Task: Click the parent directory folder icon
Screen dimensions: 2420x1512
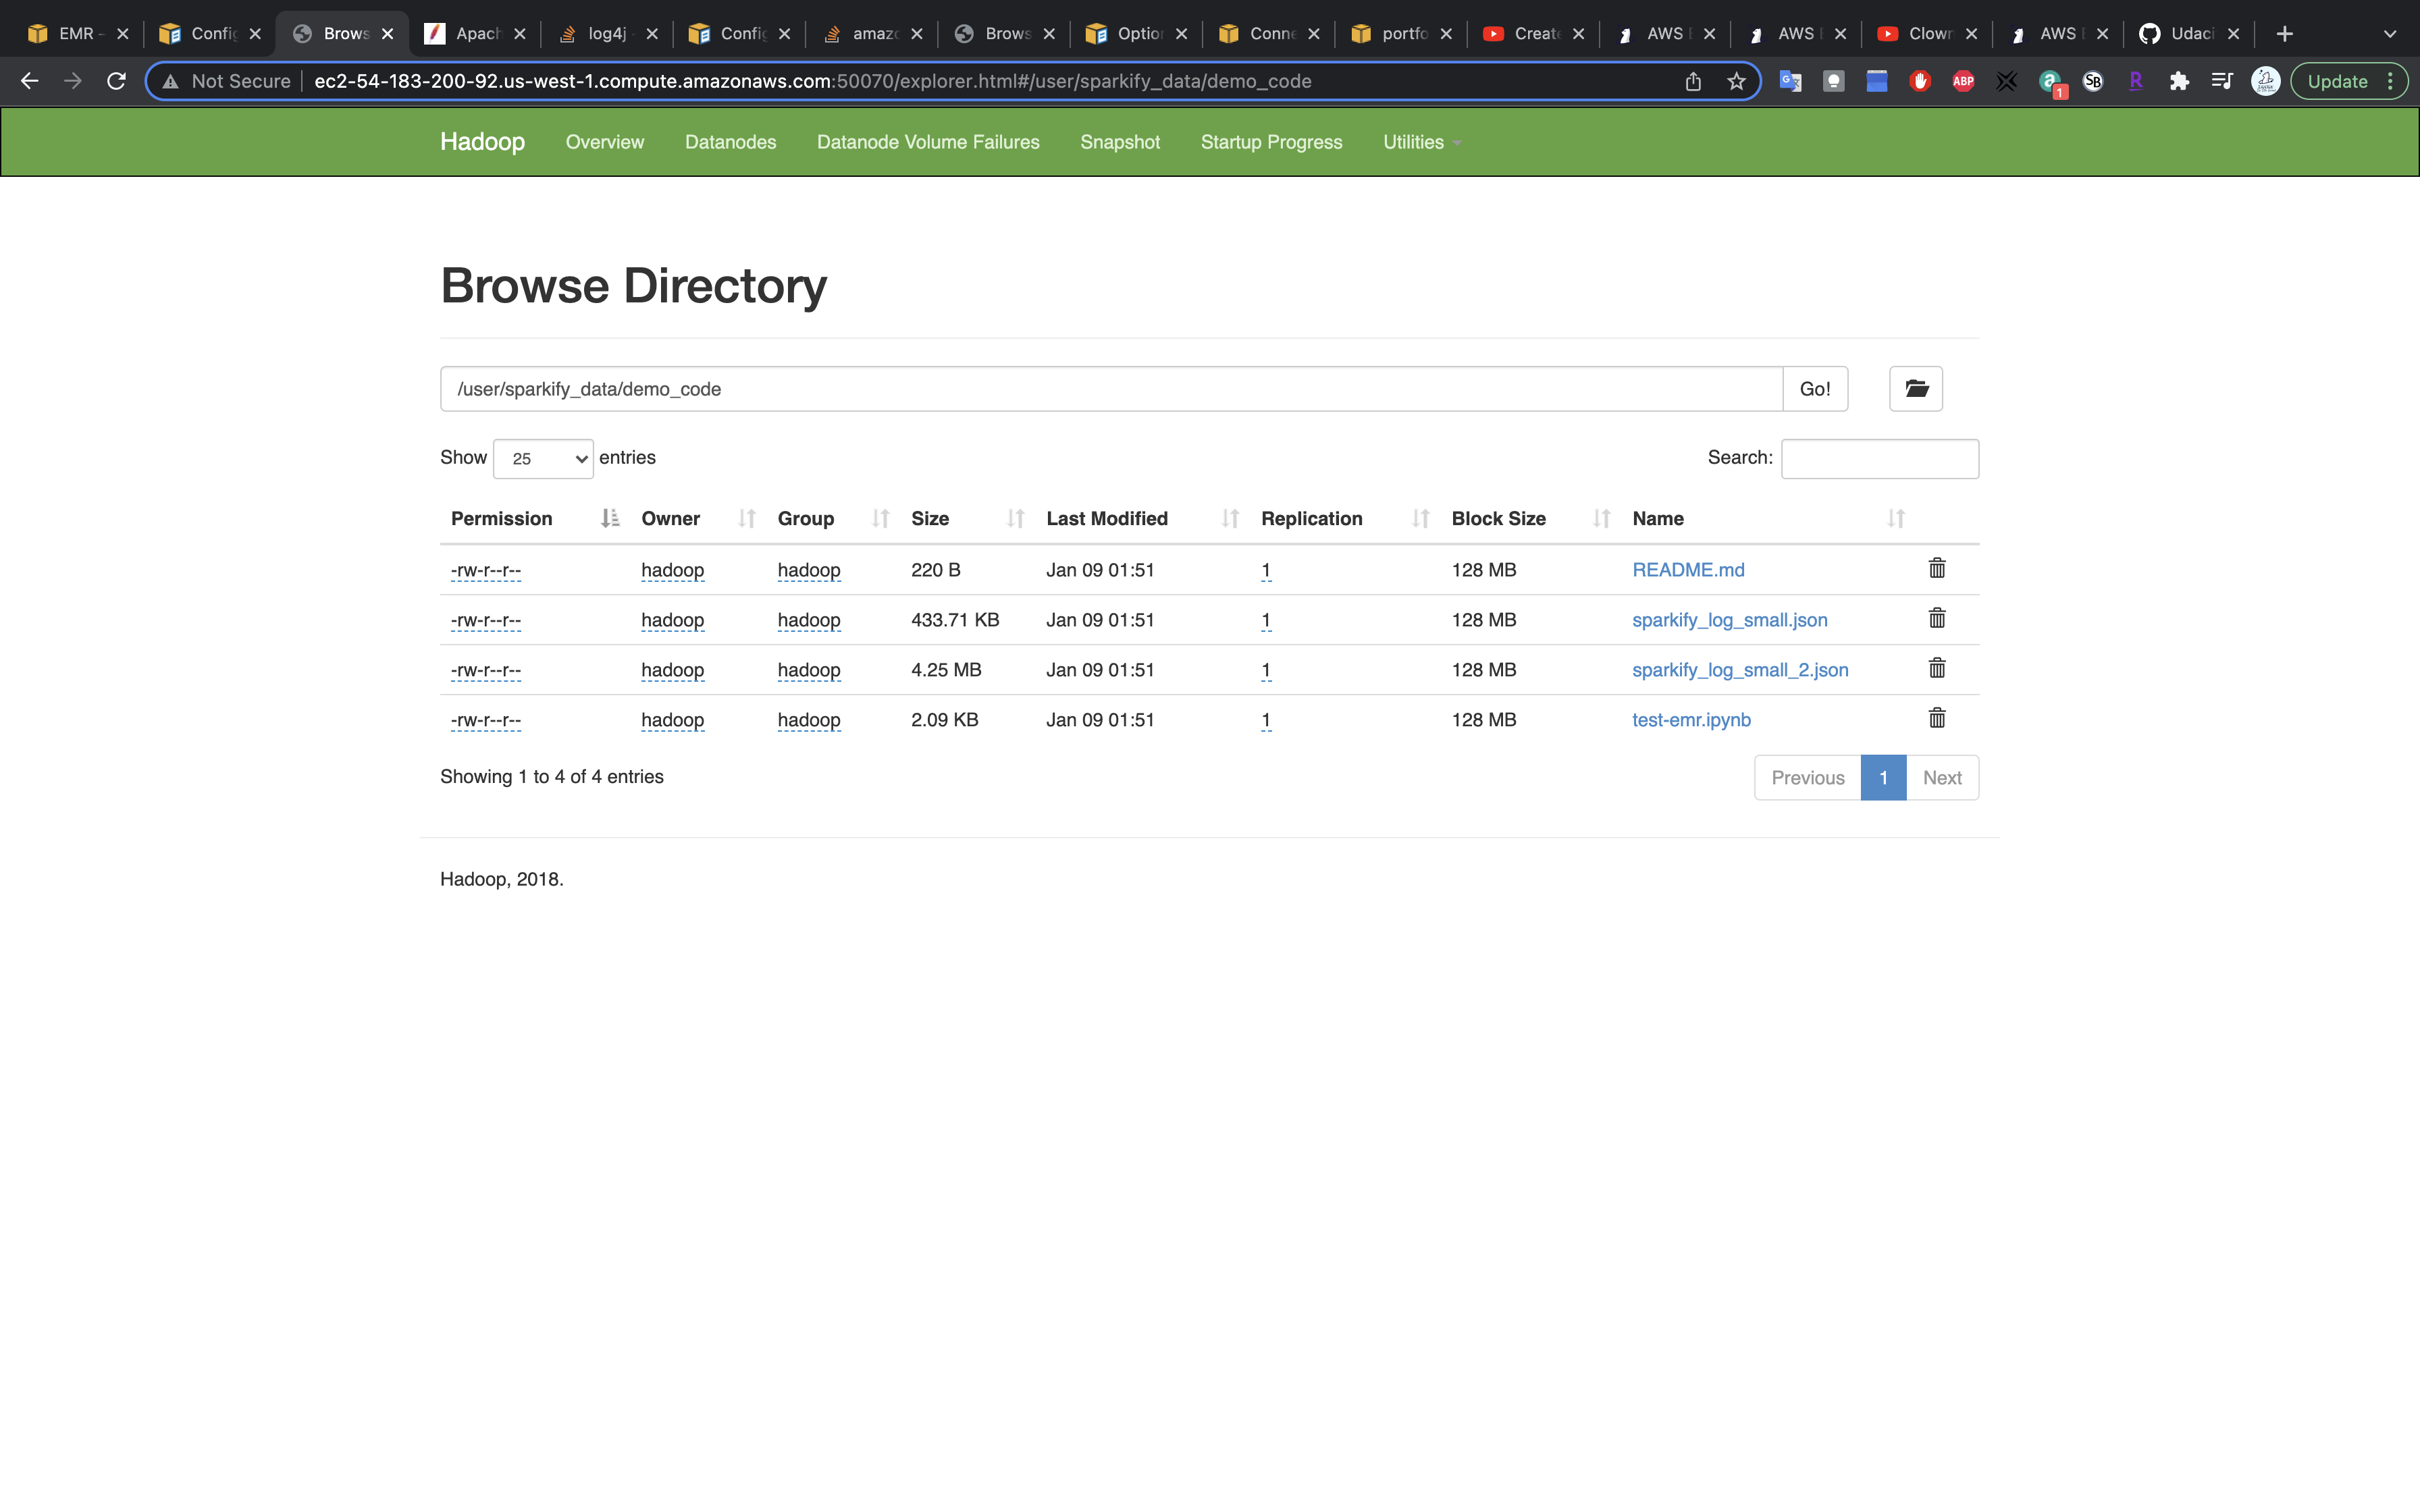Action: pyautogui.click(x=1915, y=389)
